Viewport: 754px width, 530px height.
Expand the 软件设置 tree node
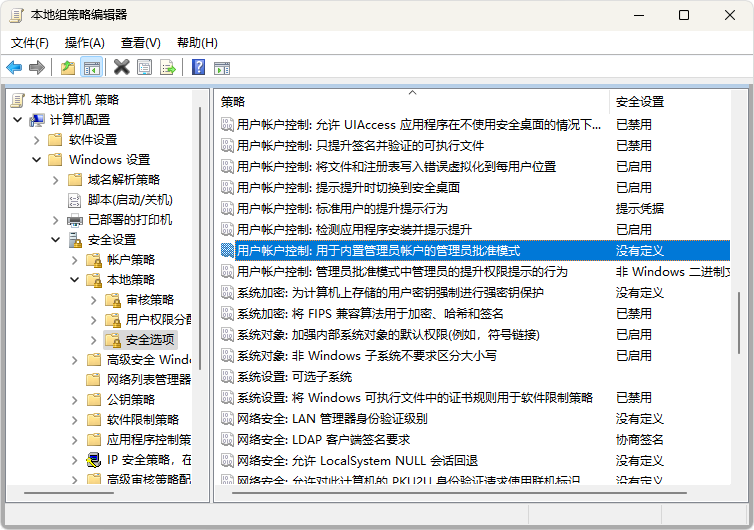click(36, 140)
